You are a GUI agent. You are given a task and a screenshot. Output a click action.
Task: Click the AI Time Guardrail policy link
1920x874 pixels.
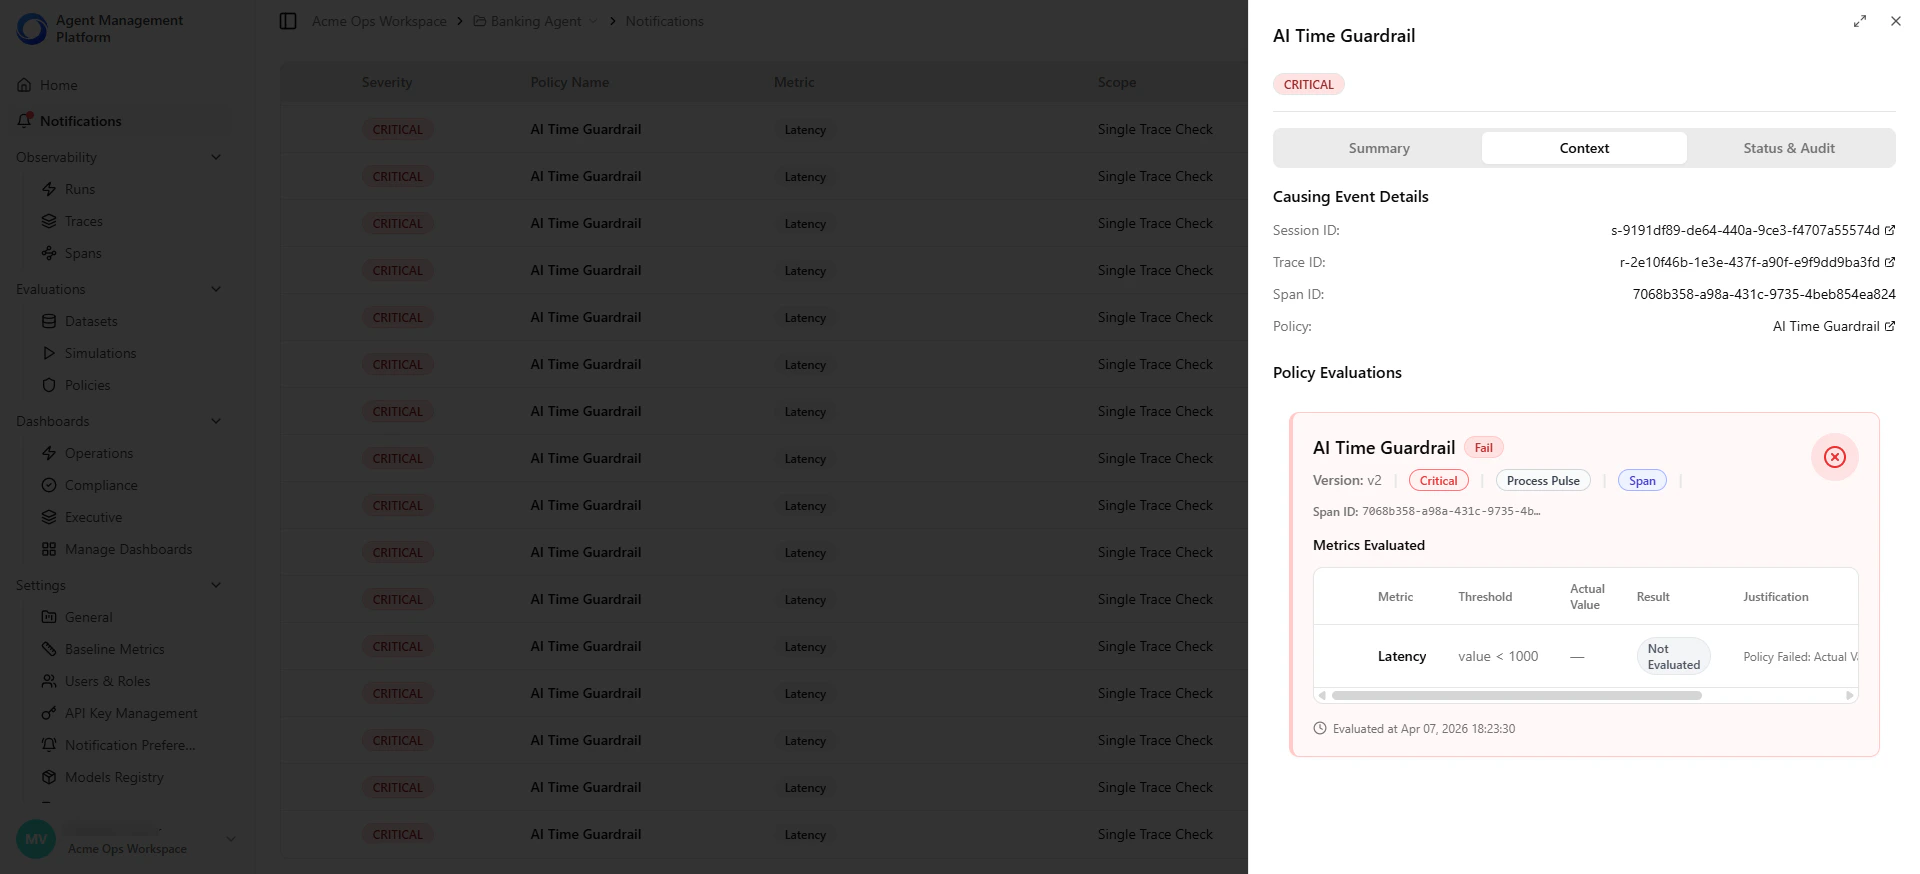click(1826, 326)
